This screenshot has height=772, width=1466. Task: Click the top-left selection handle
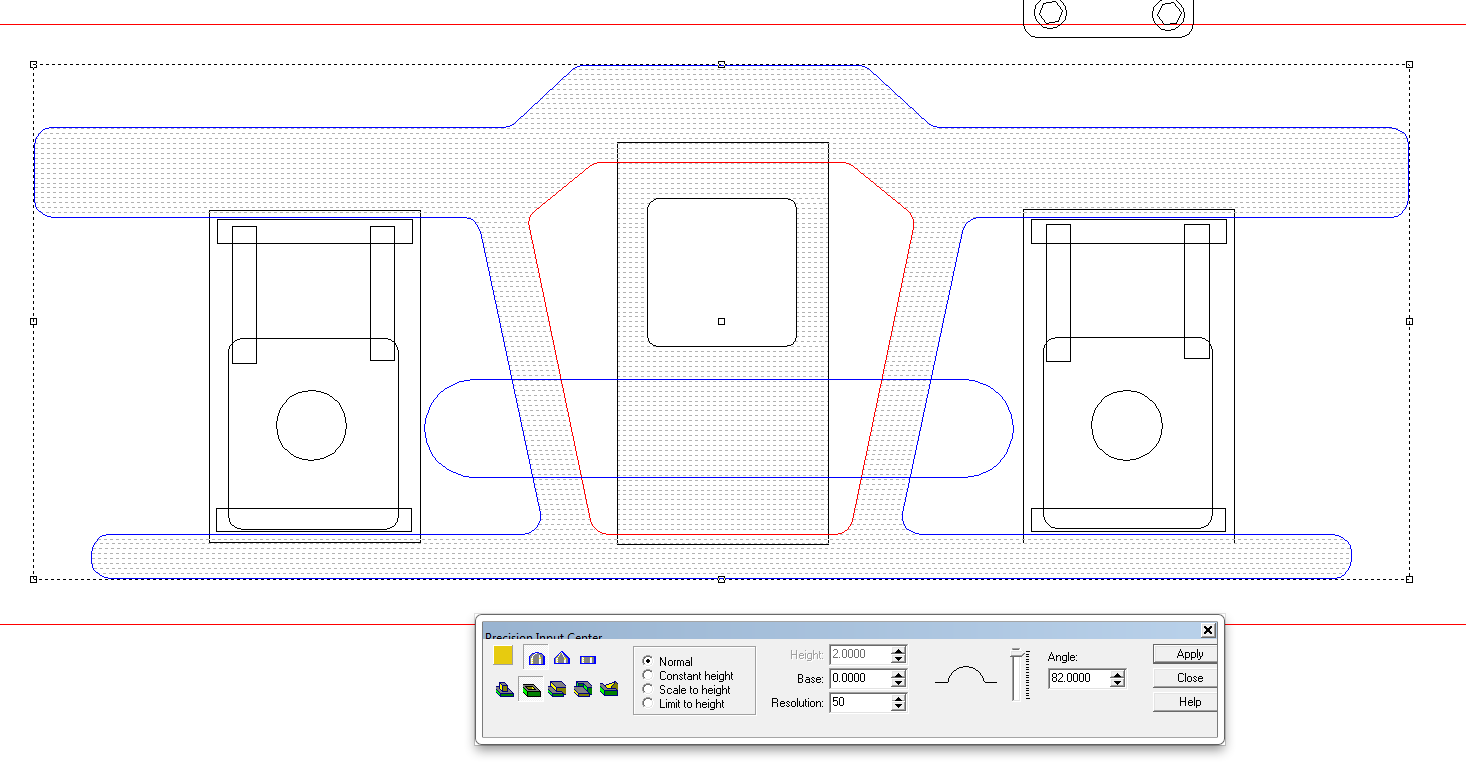click(34, 64)
